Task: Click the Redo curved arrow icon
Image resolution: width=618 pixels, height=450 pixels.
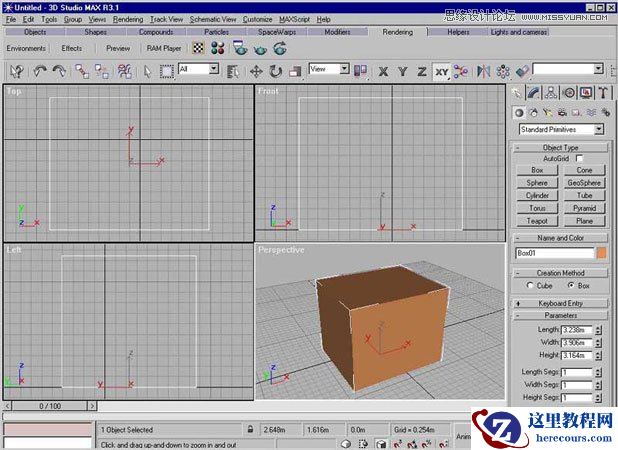Action: (x=59, y=71)
